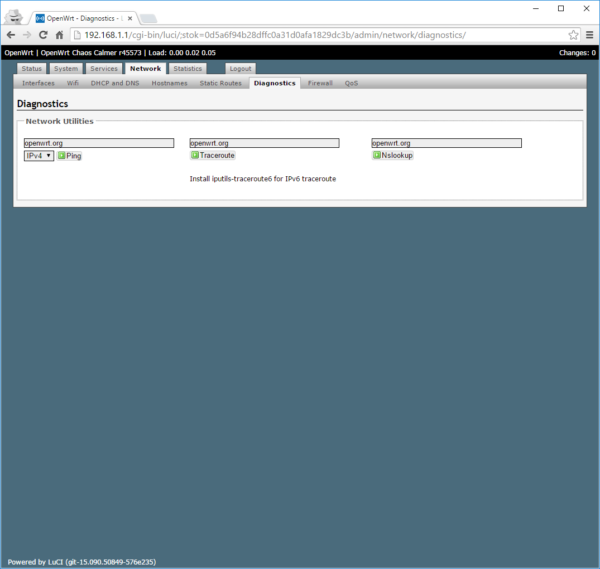The height and width of the screenshot is (569, 600).
Task: Expand the IPv4 protocol dropdown
Action: pos(39,156)
